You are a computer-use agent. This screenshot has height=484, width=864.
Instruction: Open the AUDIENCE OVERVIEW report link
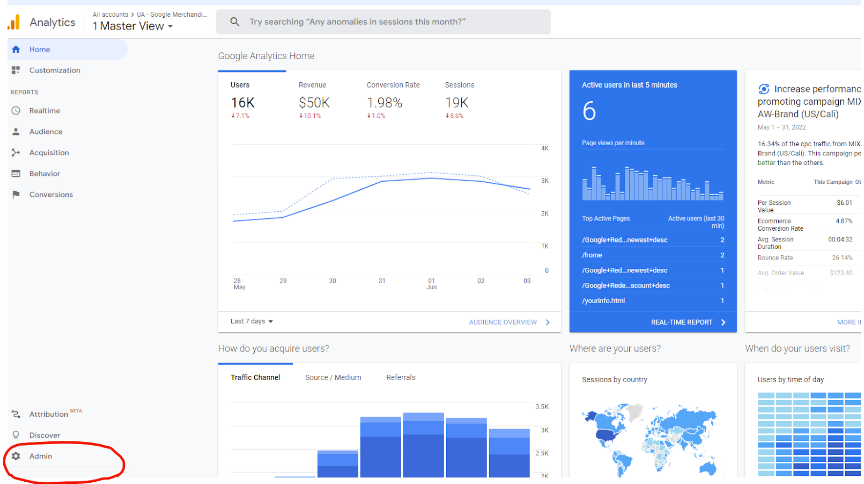[503, 322]
